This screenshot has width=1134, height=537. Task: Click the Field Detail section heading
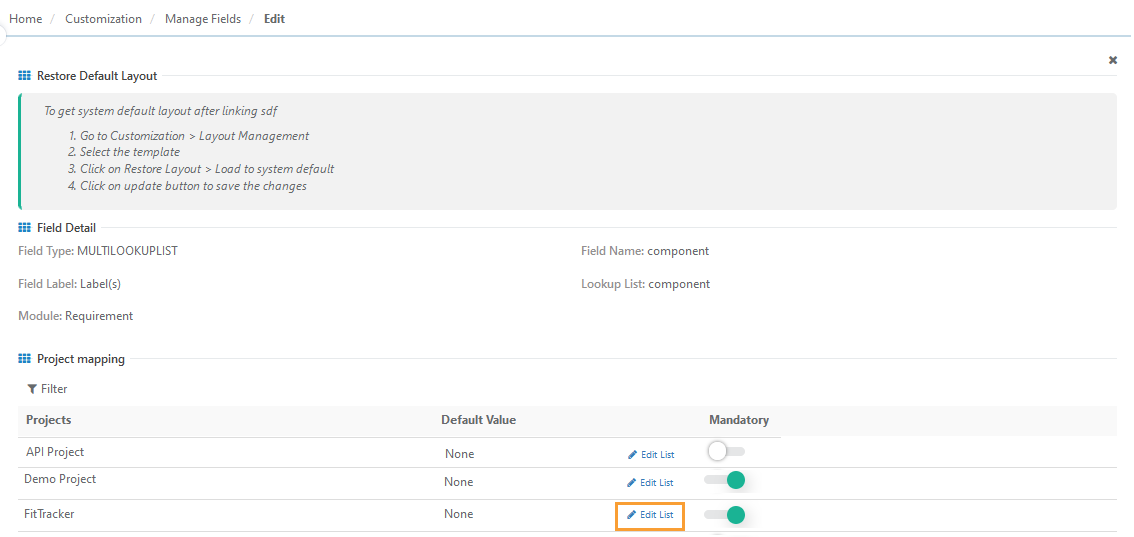(x=67, y=228)
